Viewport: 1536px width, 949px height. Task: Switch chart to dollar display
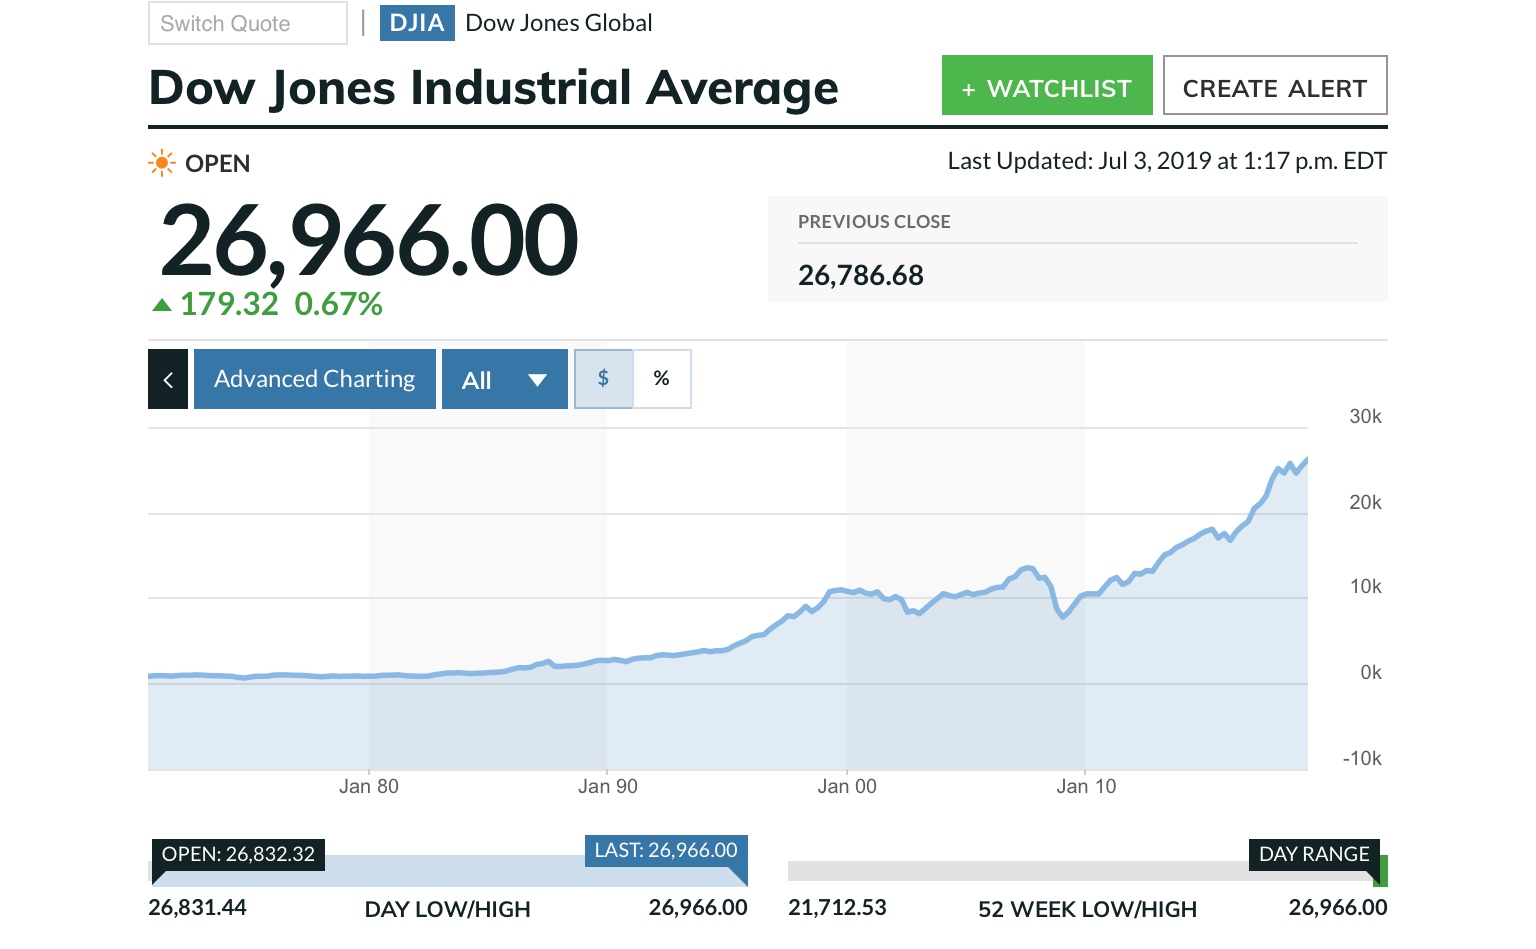[x=603, y=379]
